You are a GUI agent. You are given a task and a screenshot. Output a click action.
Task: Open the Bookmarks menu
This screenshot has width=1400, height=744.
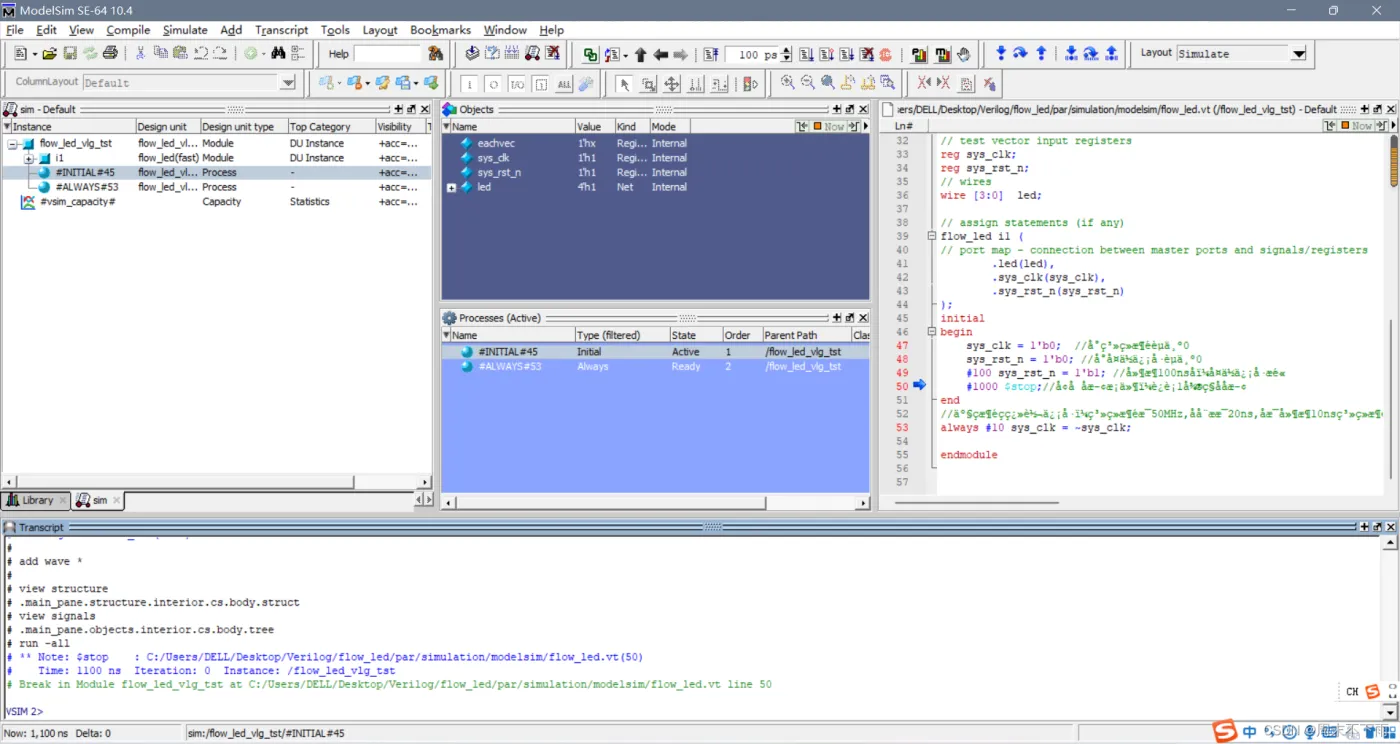point(440,30)
